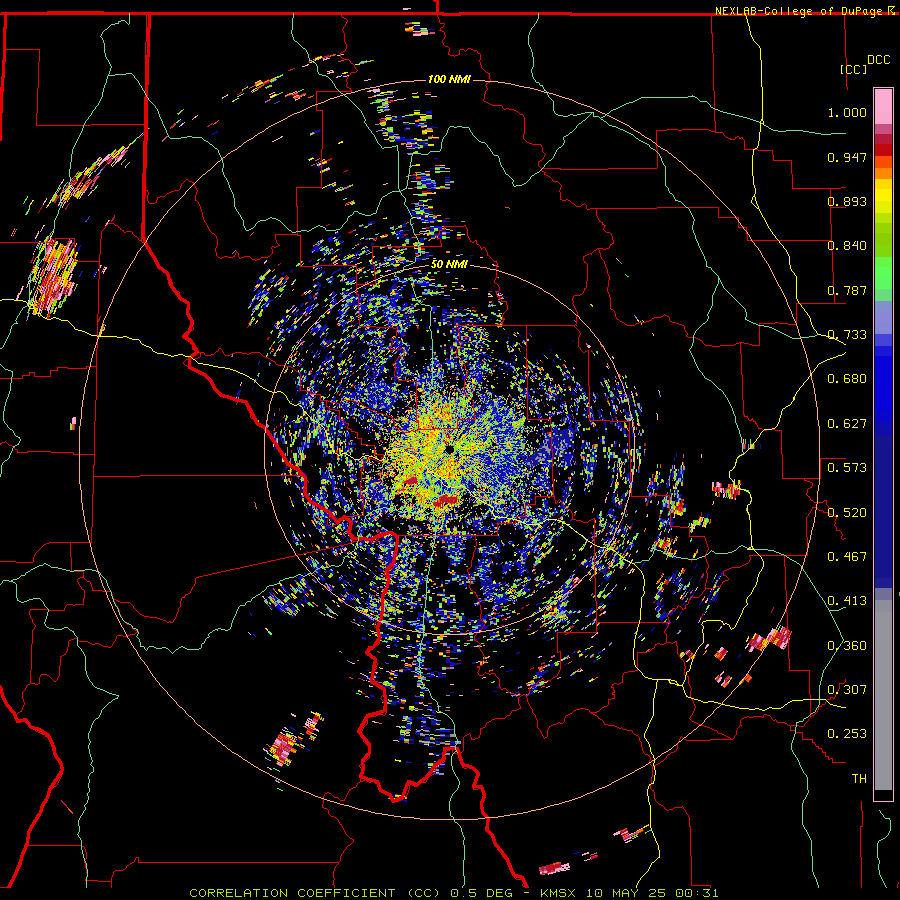Select the 0.840 scale value
The image size is (900, 900).
click(847, 246)
